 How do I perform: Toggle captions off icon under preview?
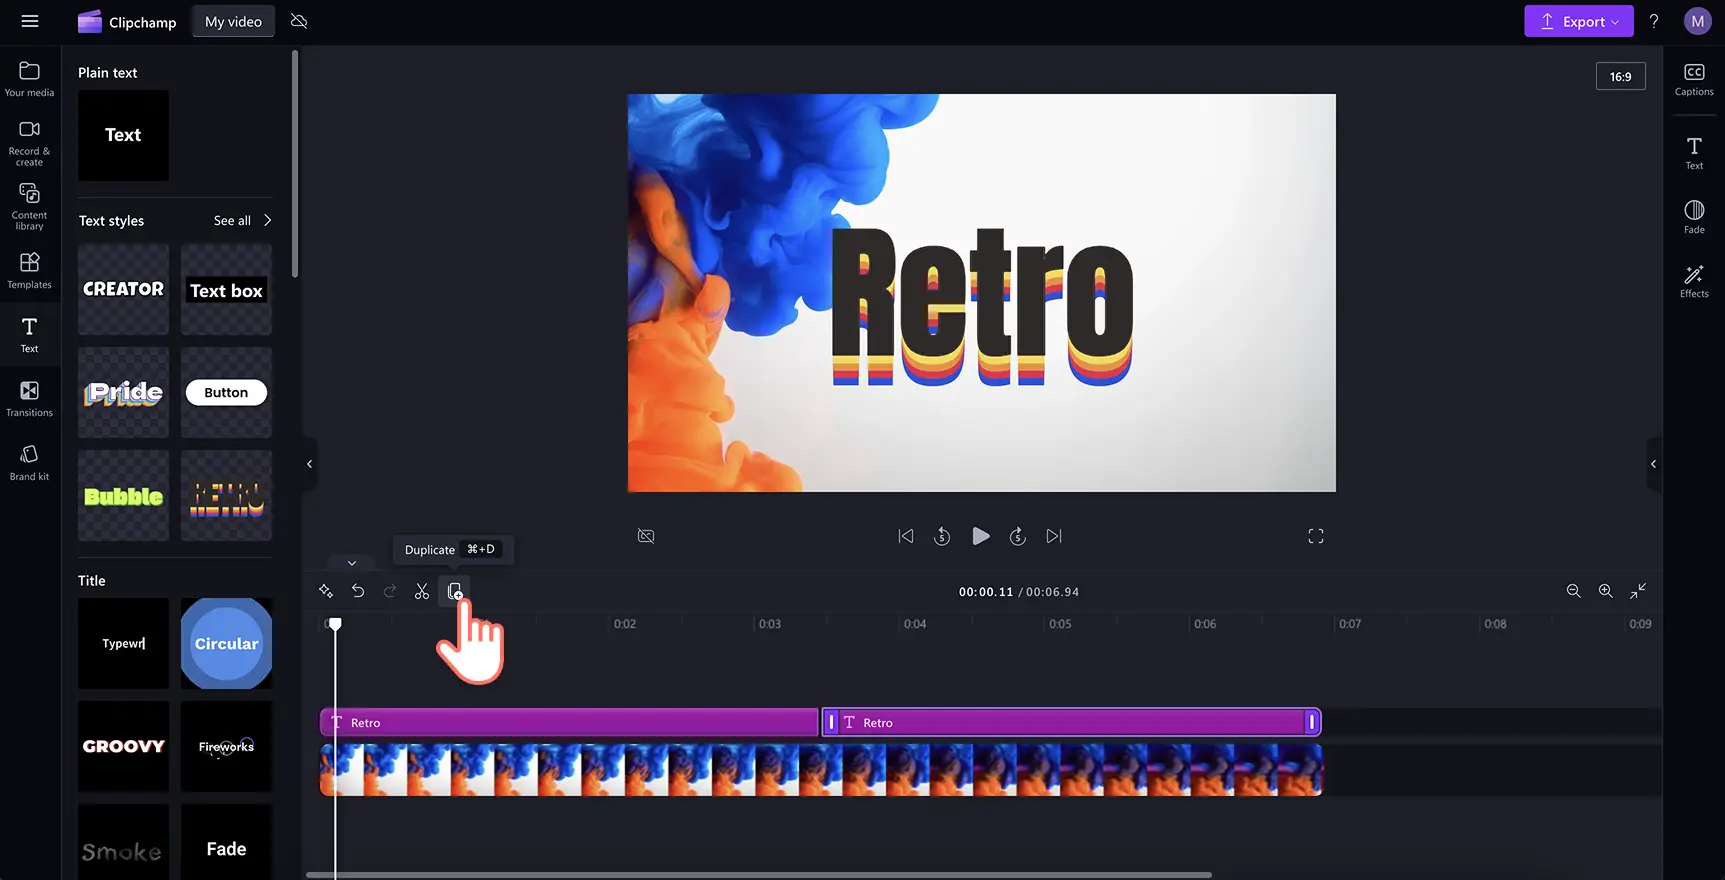coord(646,536)
